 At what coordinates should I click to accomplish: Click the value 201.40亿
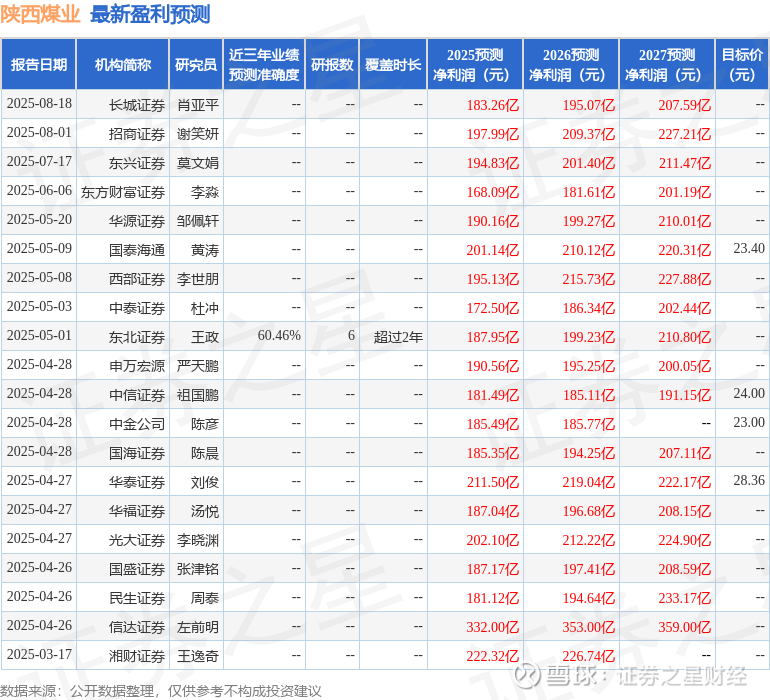pos(589,163)
